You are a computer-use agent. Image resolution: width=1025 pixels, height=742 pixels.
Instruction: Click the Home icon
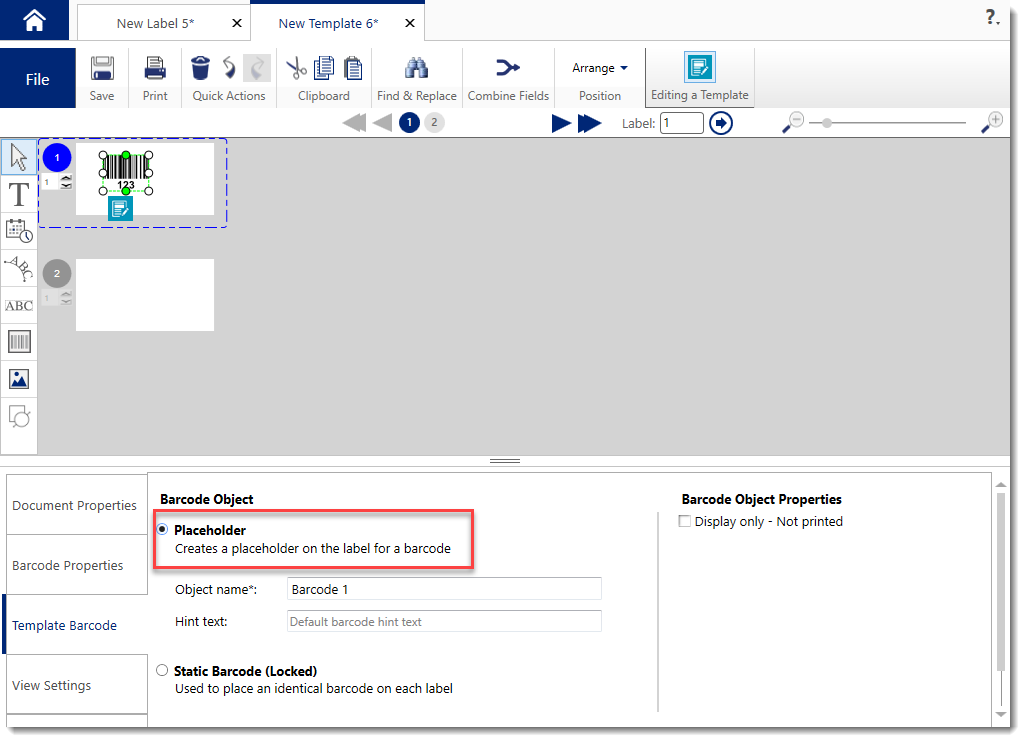pyautogui.click(x=34, y=20)
